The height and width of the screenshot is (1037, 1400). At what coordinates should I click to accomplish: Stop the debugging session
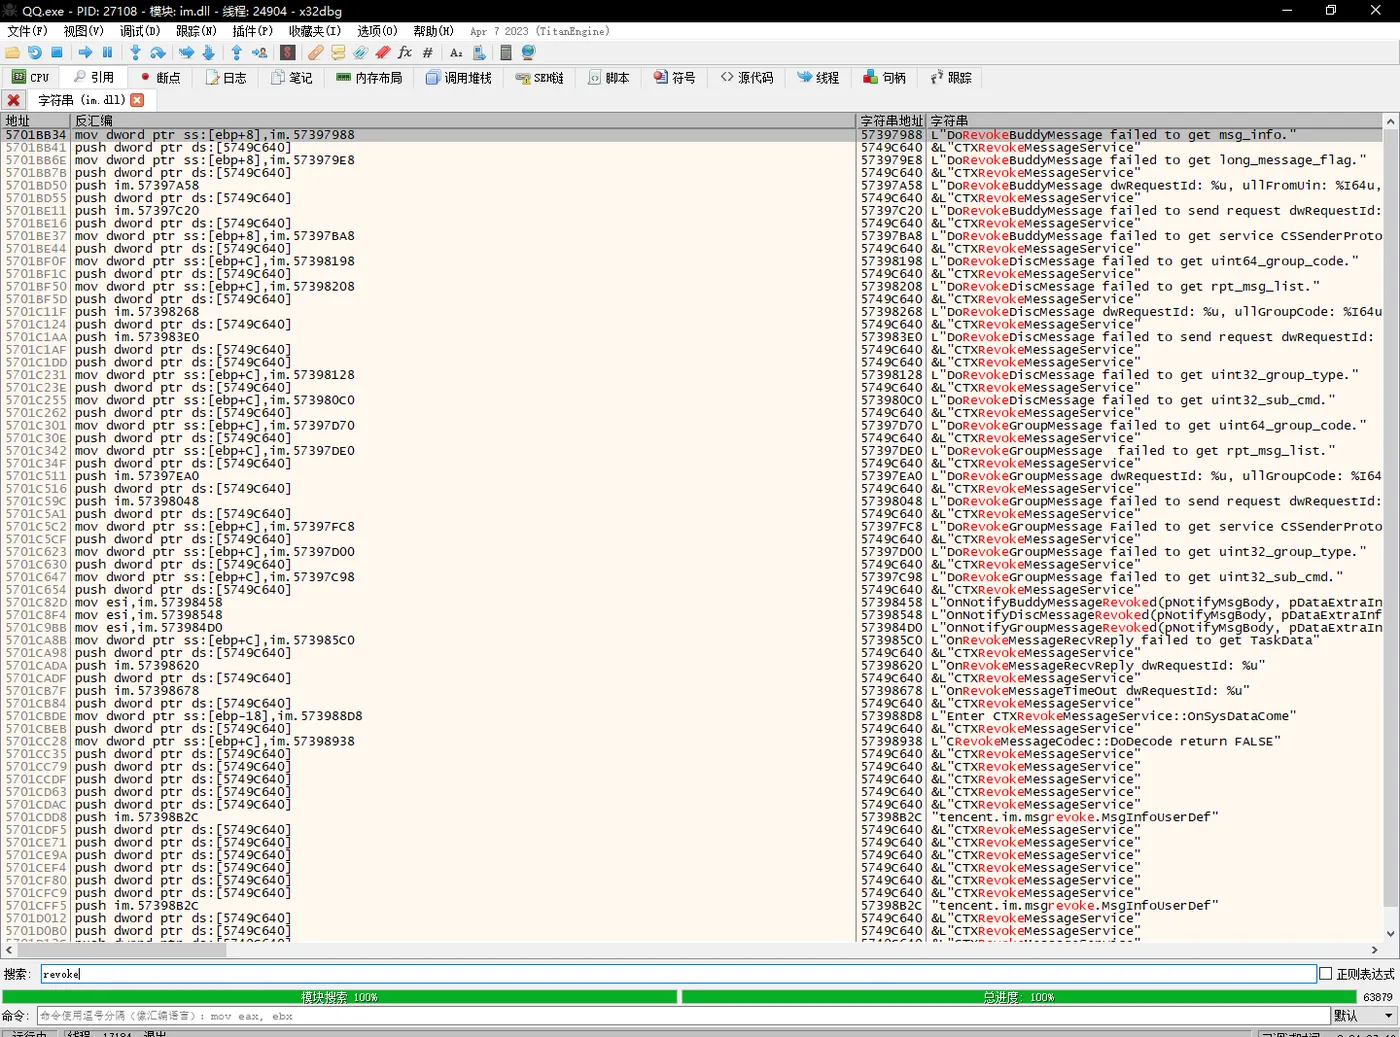[x=57, y=53]
